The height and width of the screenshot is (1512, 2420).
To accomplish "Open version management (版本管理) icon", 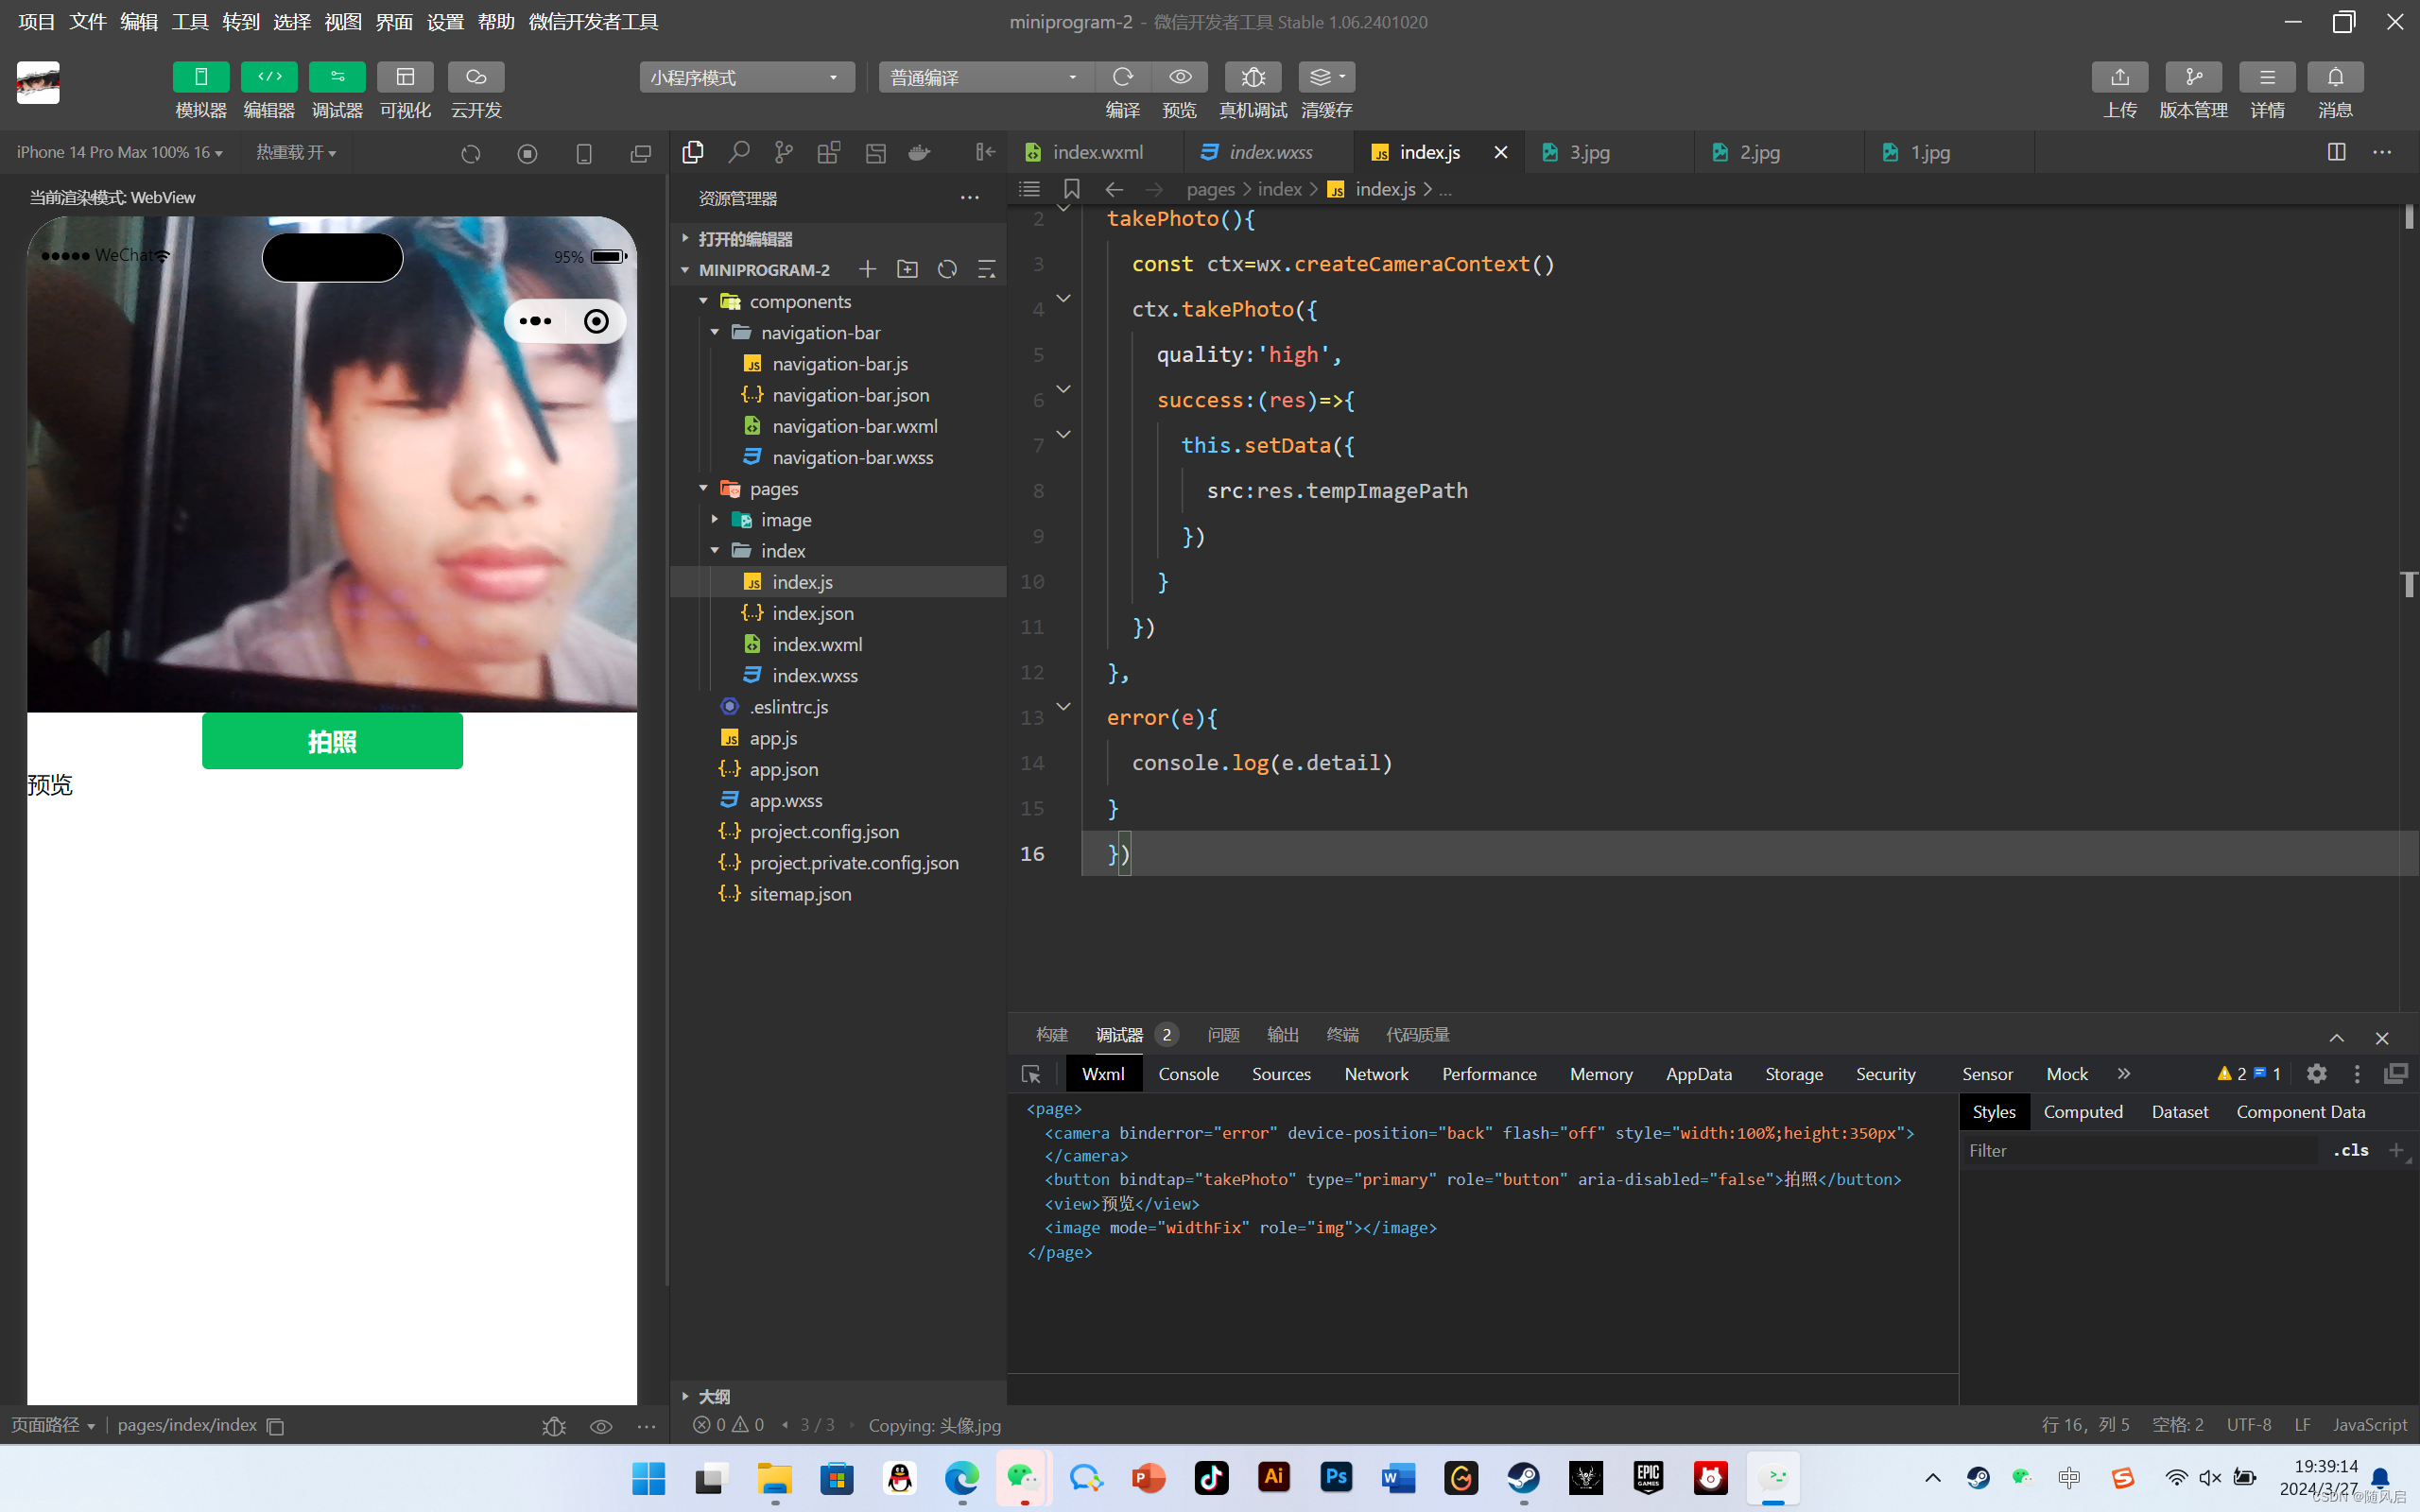I will coord(2193,77).
